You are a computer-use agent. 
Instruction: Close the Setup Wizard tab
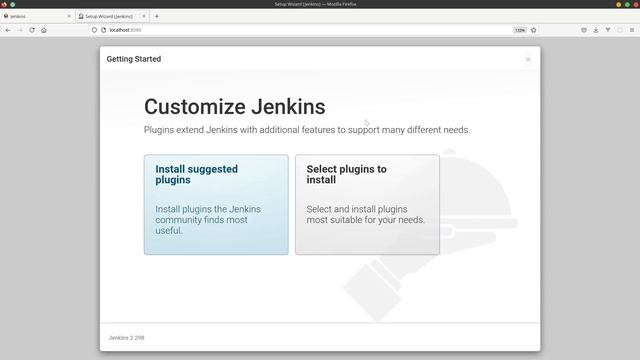click(x=144, y=16)
